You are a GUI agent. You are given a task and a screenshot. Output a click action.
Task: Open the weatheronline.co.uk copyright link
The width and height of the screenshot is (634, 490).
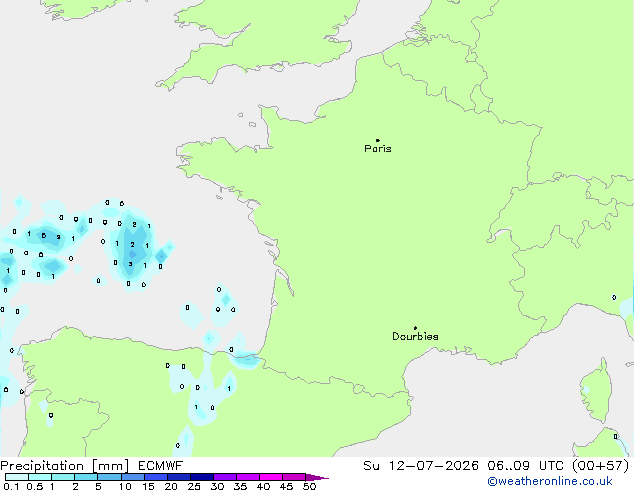click(550, 481)
